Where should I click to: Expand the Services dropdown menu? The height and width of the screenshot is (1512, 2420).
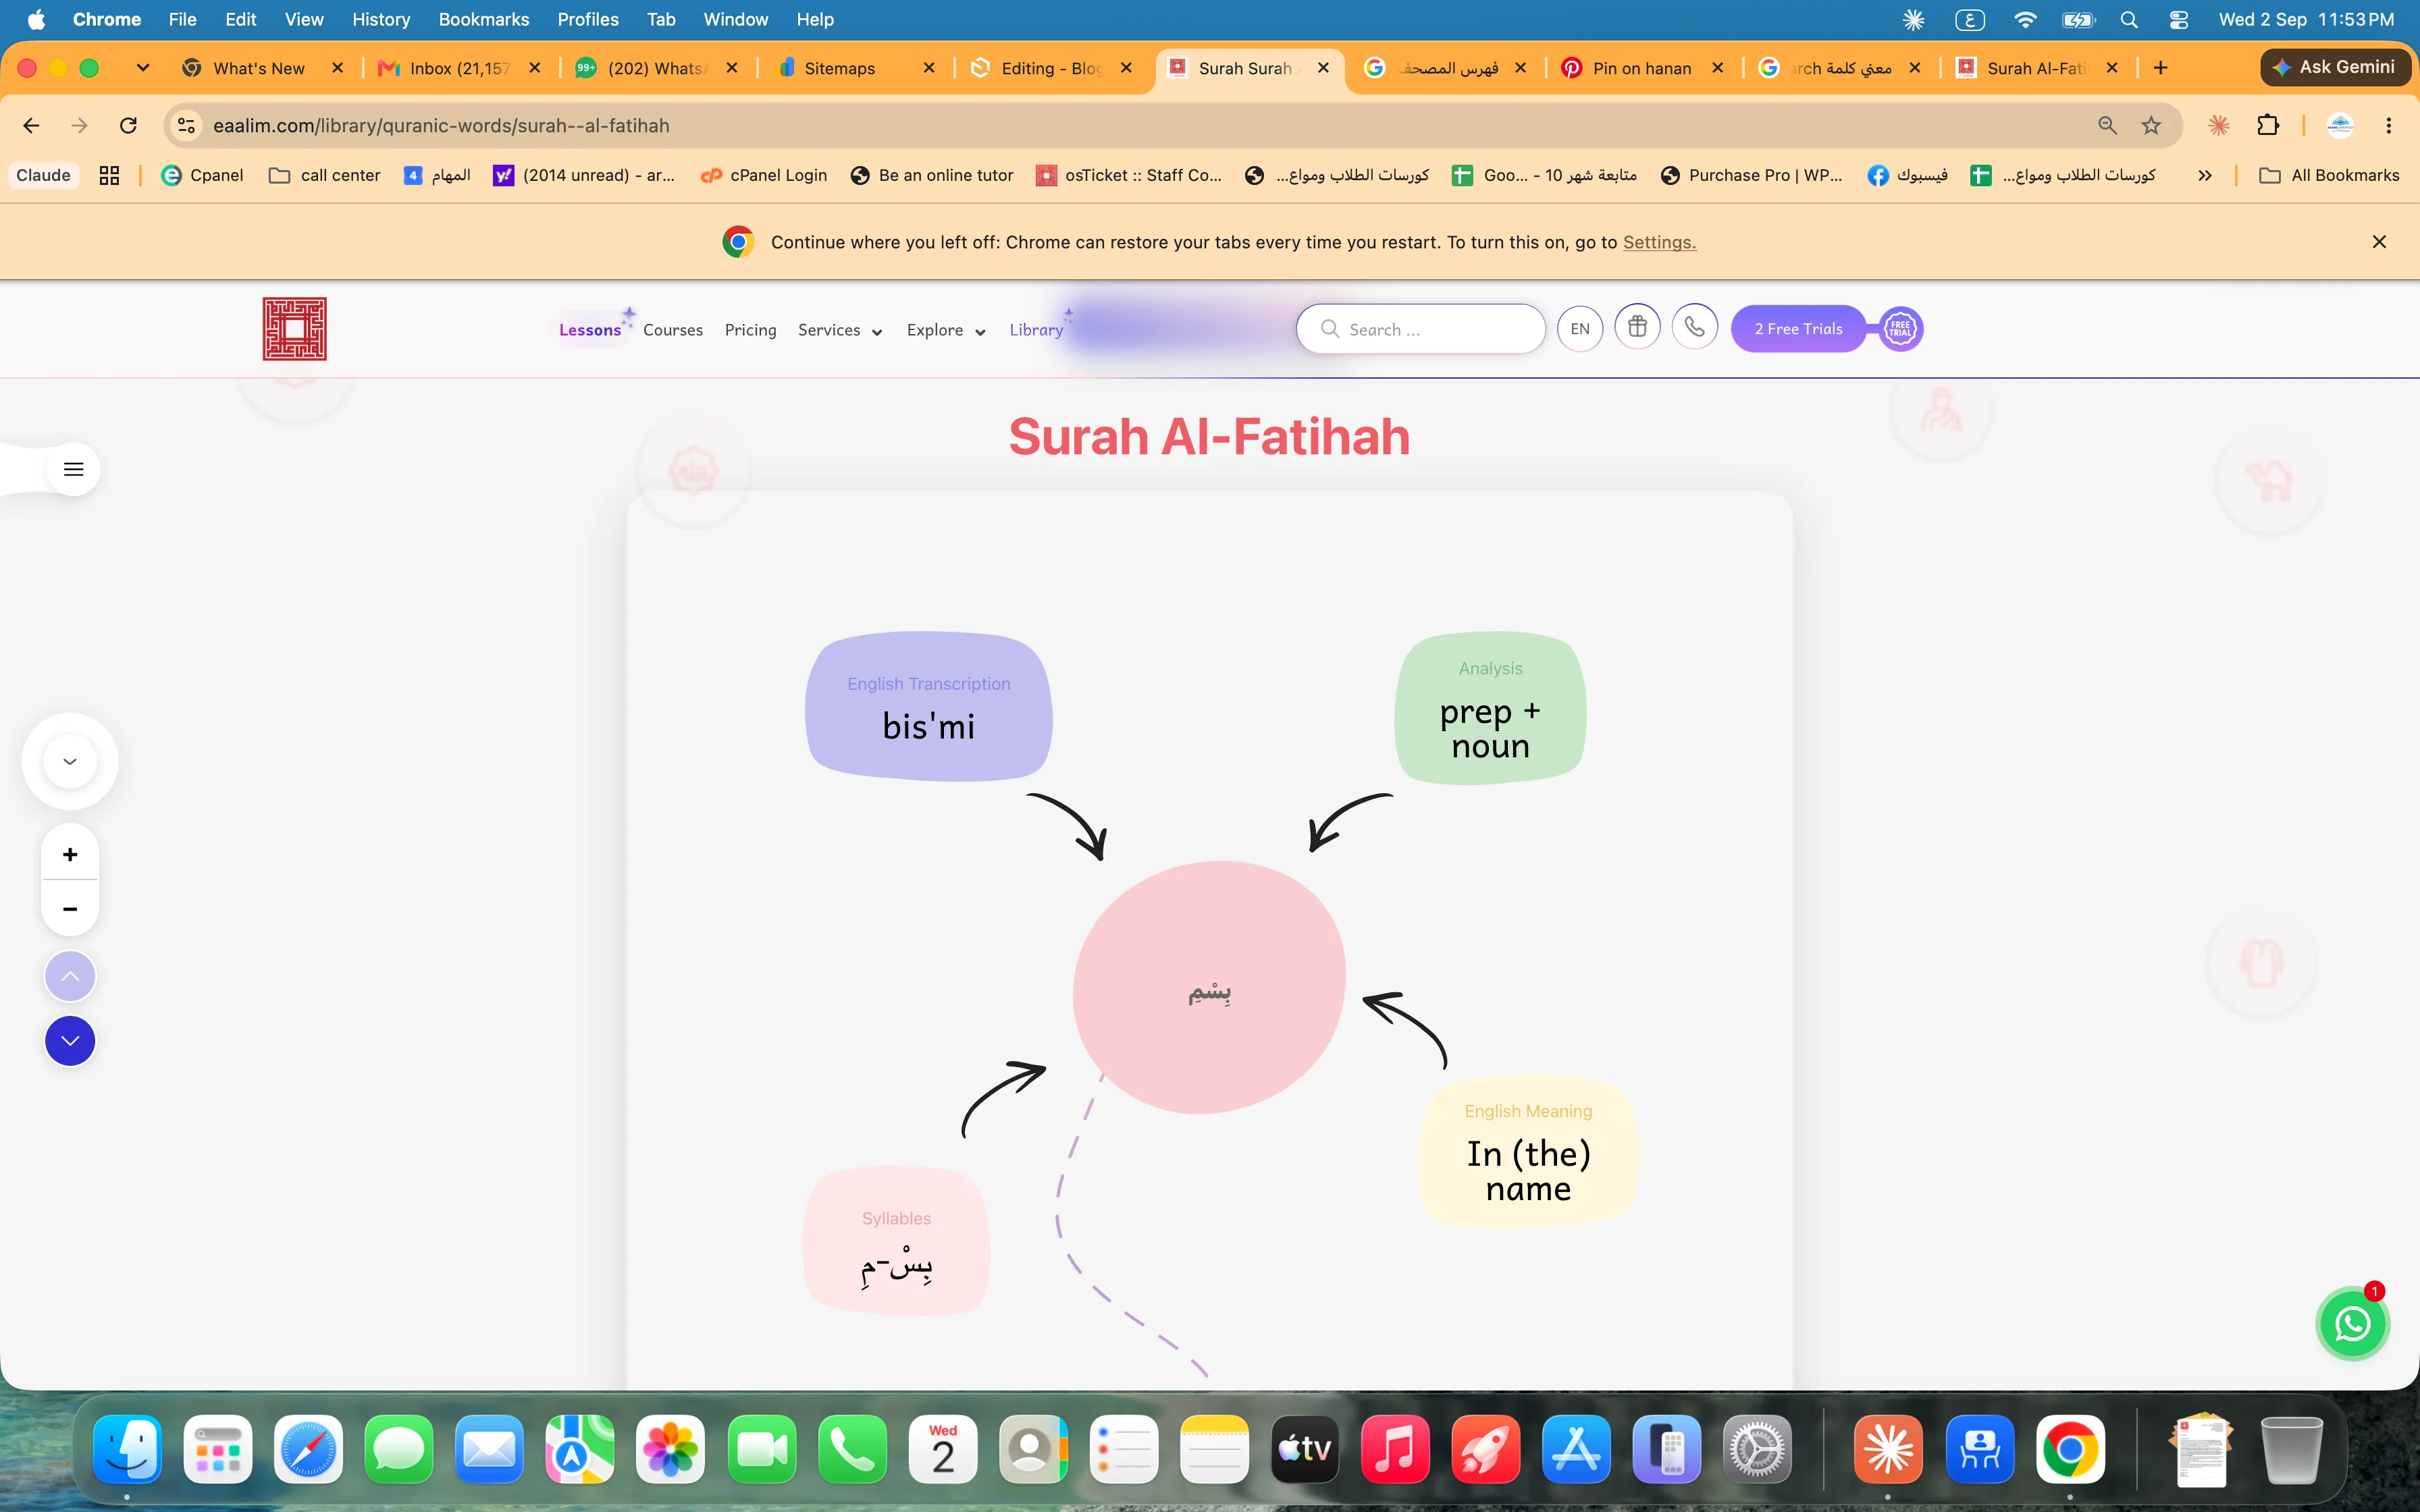(x=840, y=330)
